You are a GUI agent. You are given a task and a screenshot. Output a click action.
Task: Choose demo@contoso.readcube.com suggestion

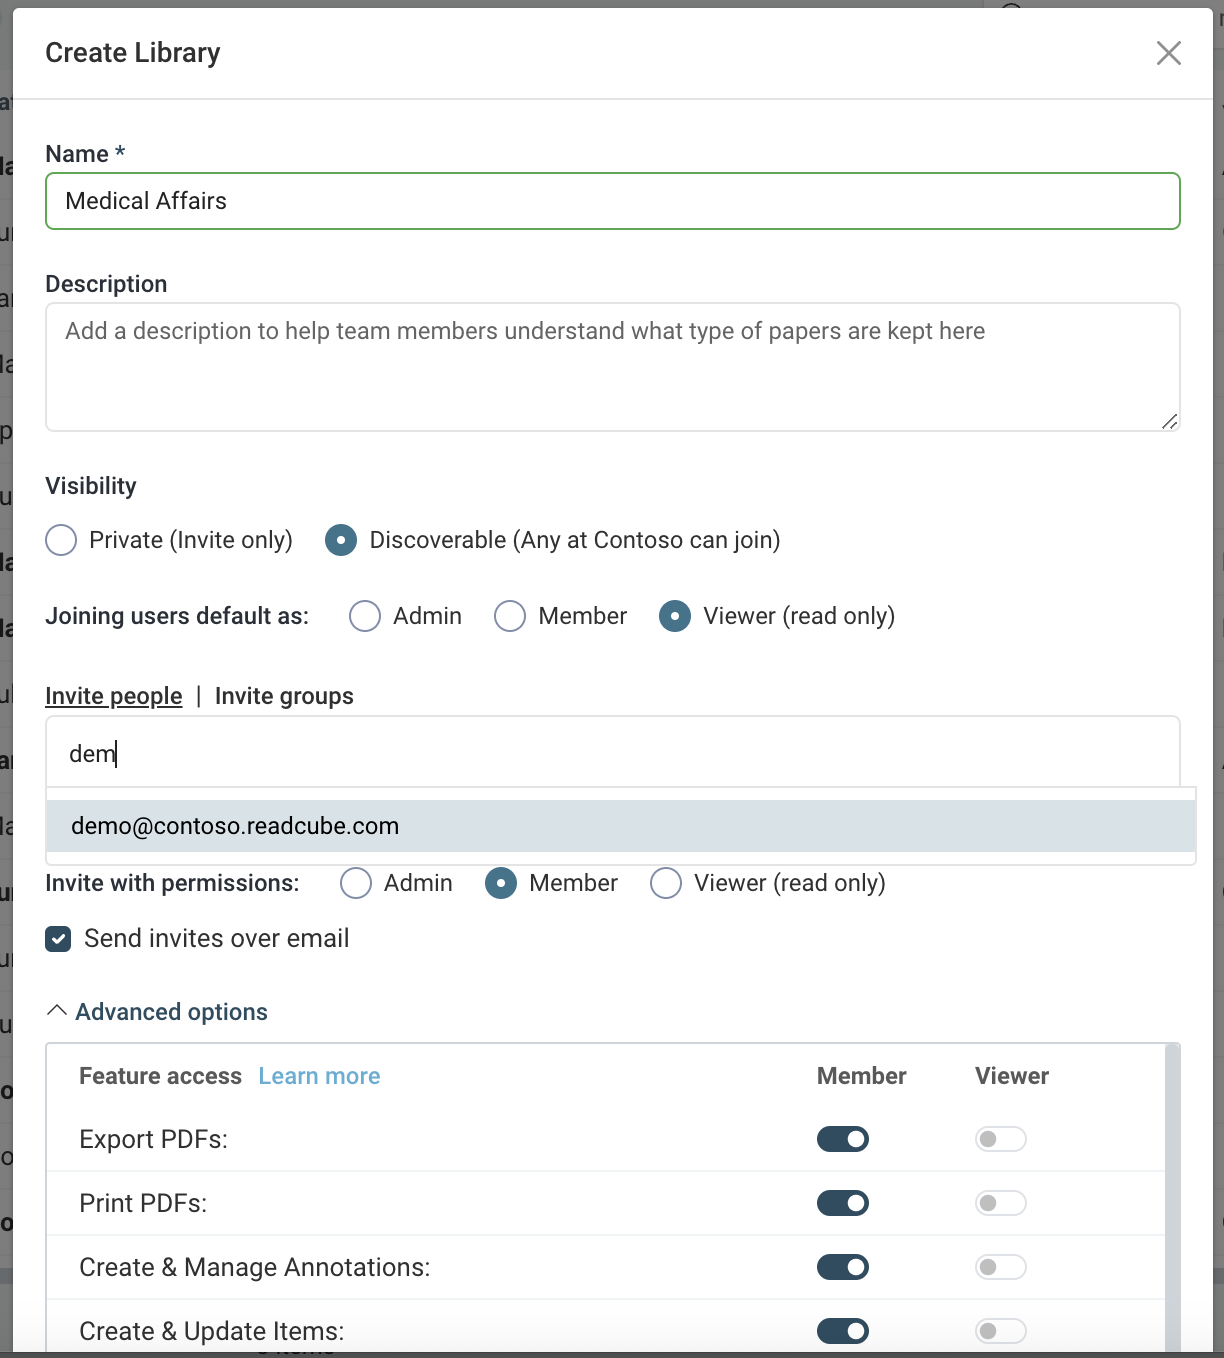coord(621,826)
